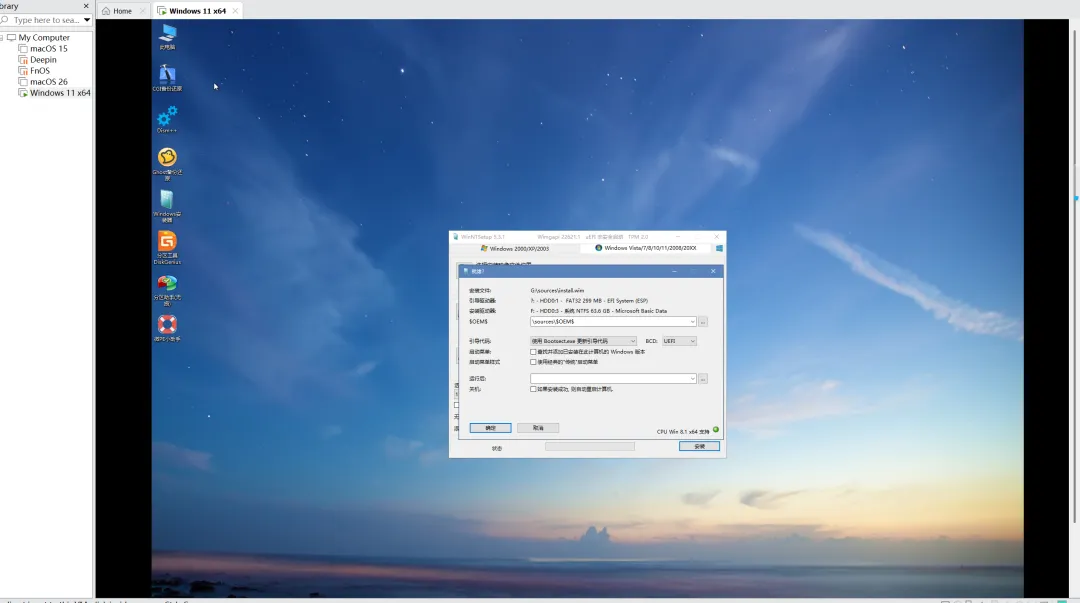Close the Windows 11 x64 tab

[x=235, y=11]
